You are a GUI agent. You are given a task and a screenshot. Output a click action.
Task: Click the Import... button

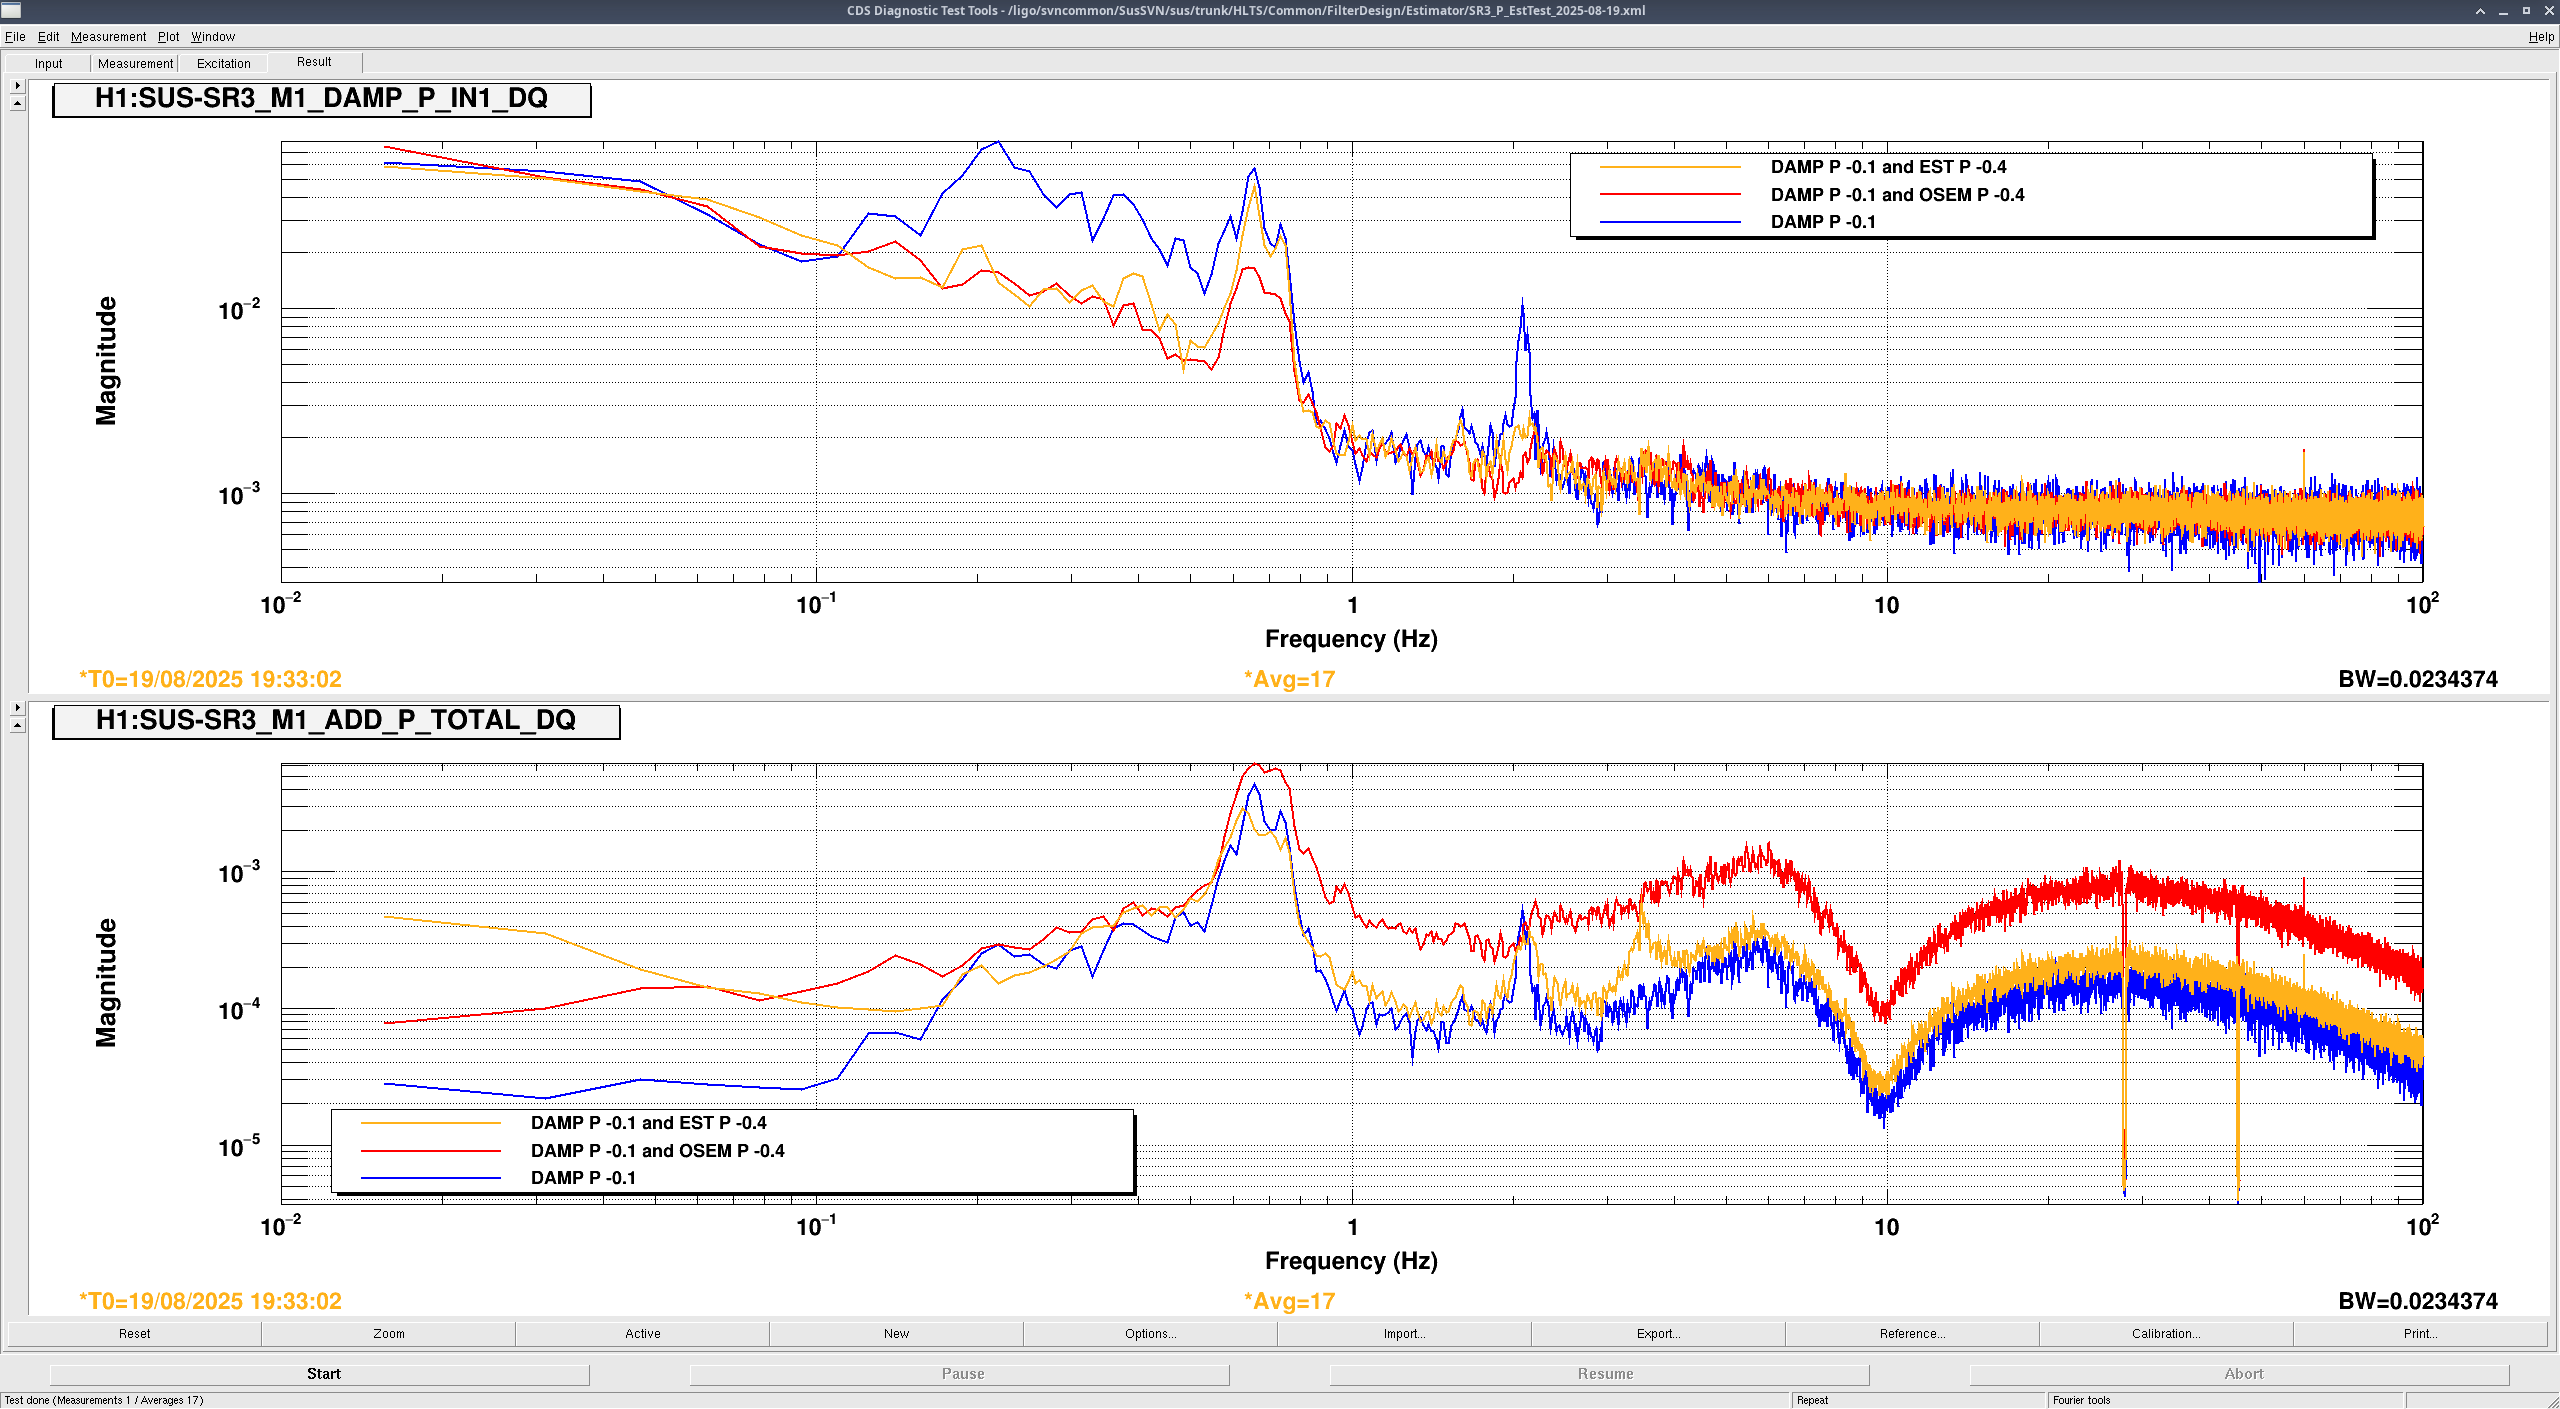[1405, 1334]
